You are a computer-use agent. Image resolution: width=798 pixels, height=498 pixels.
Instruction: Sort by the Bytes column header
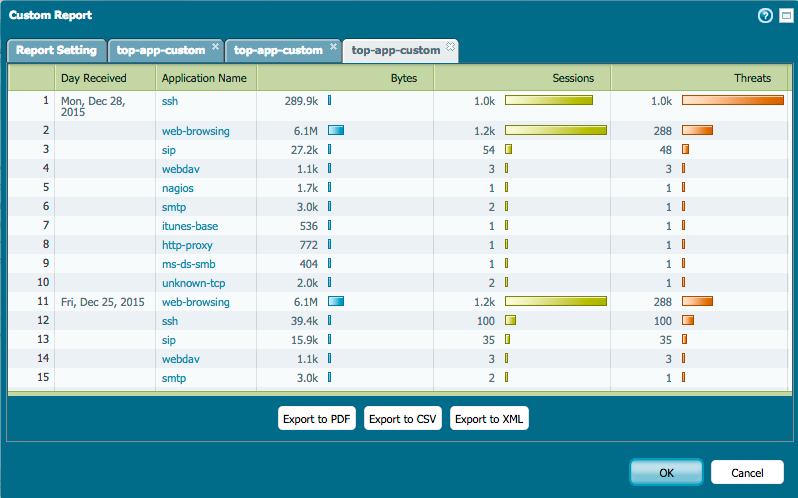(344, 78)
